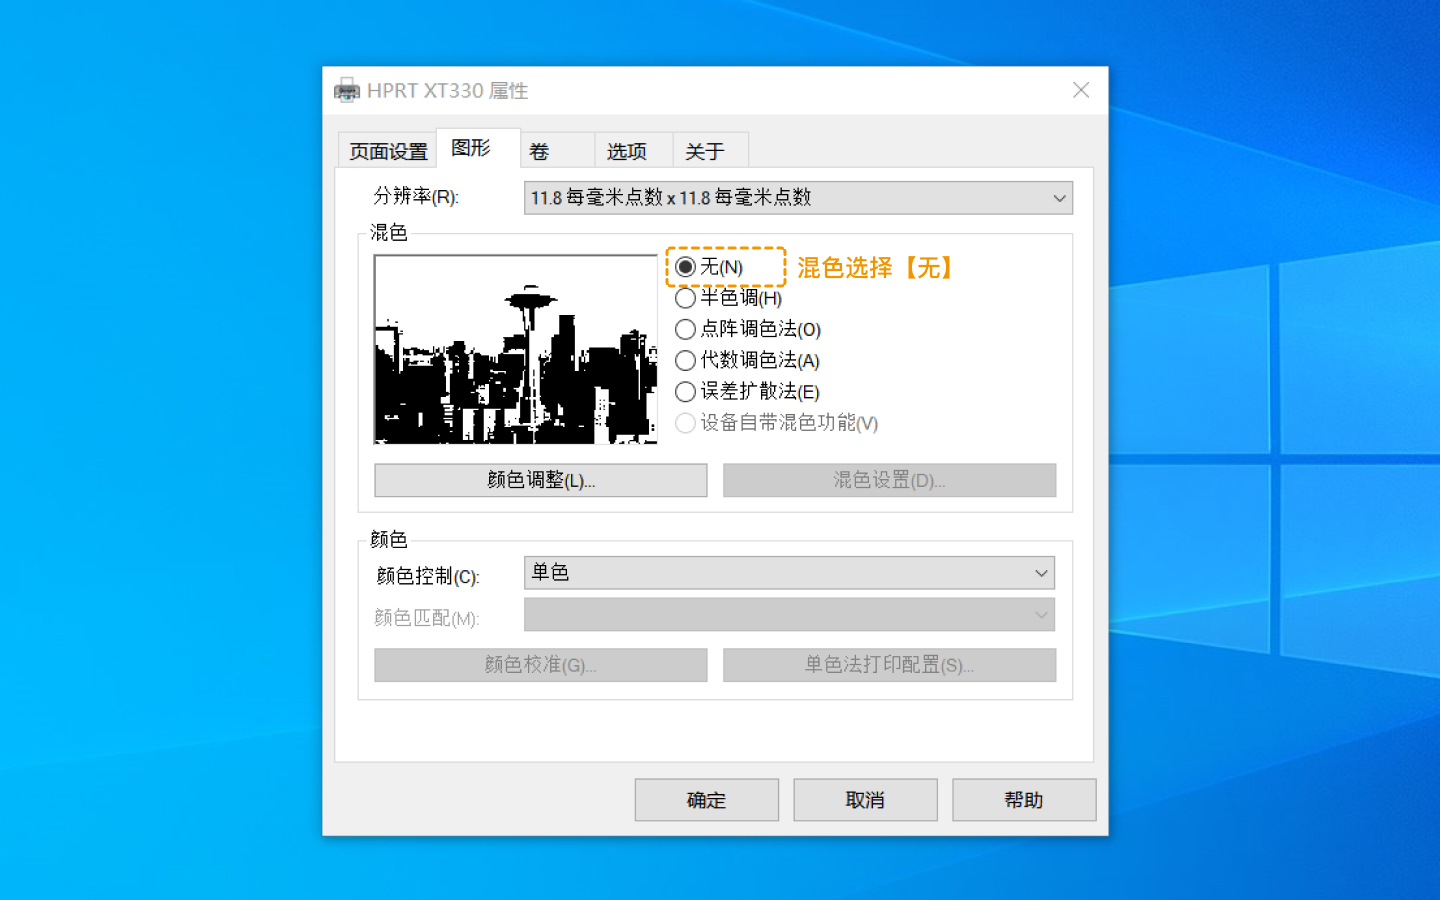Switch to the 选项 tab
This screenshot has width=1440, height=900.
(x=634, y=151)
